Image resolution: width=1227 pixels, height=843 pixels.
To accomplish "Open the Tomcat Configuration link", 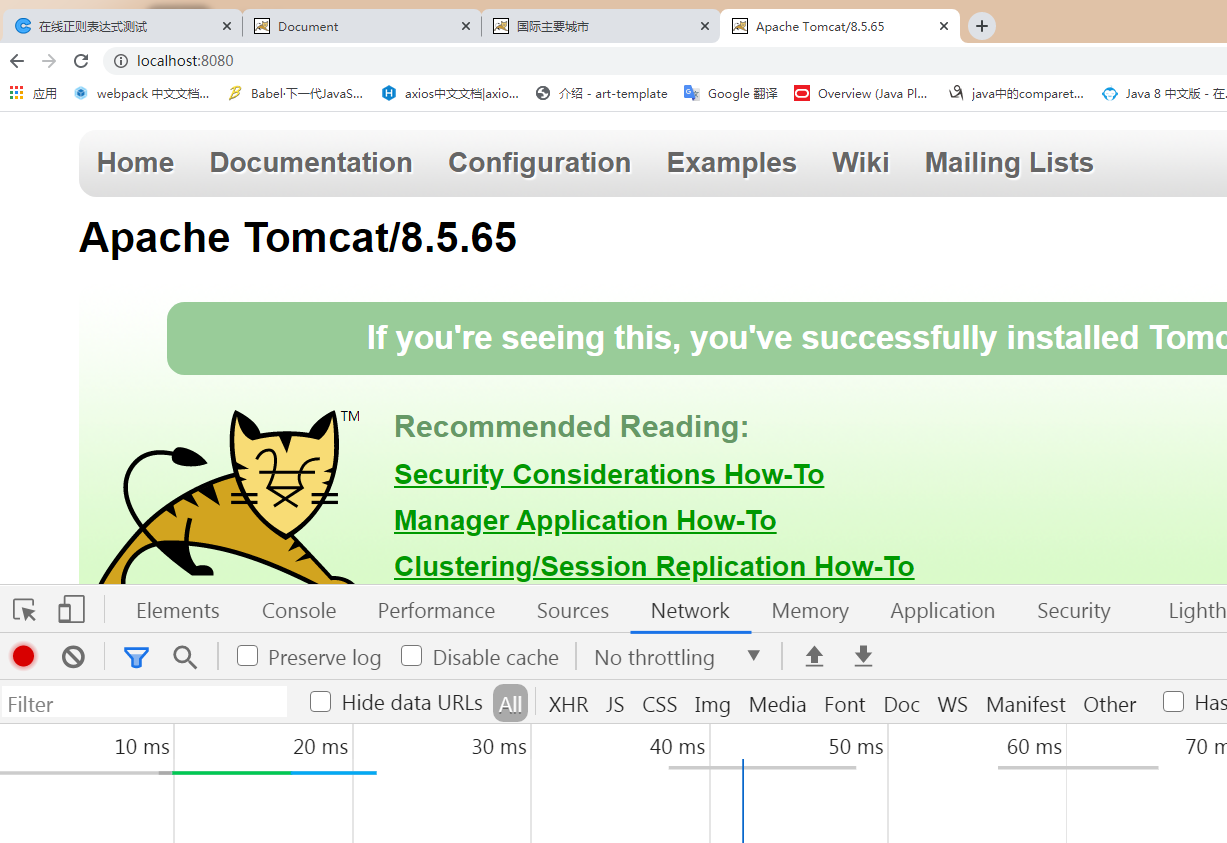I will (539, 163).
